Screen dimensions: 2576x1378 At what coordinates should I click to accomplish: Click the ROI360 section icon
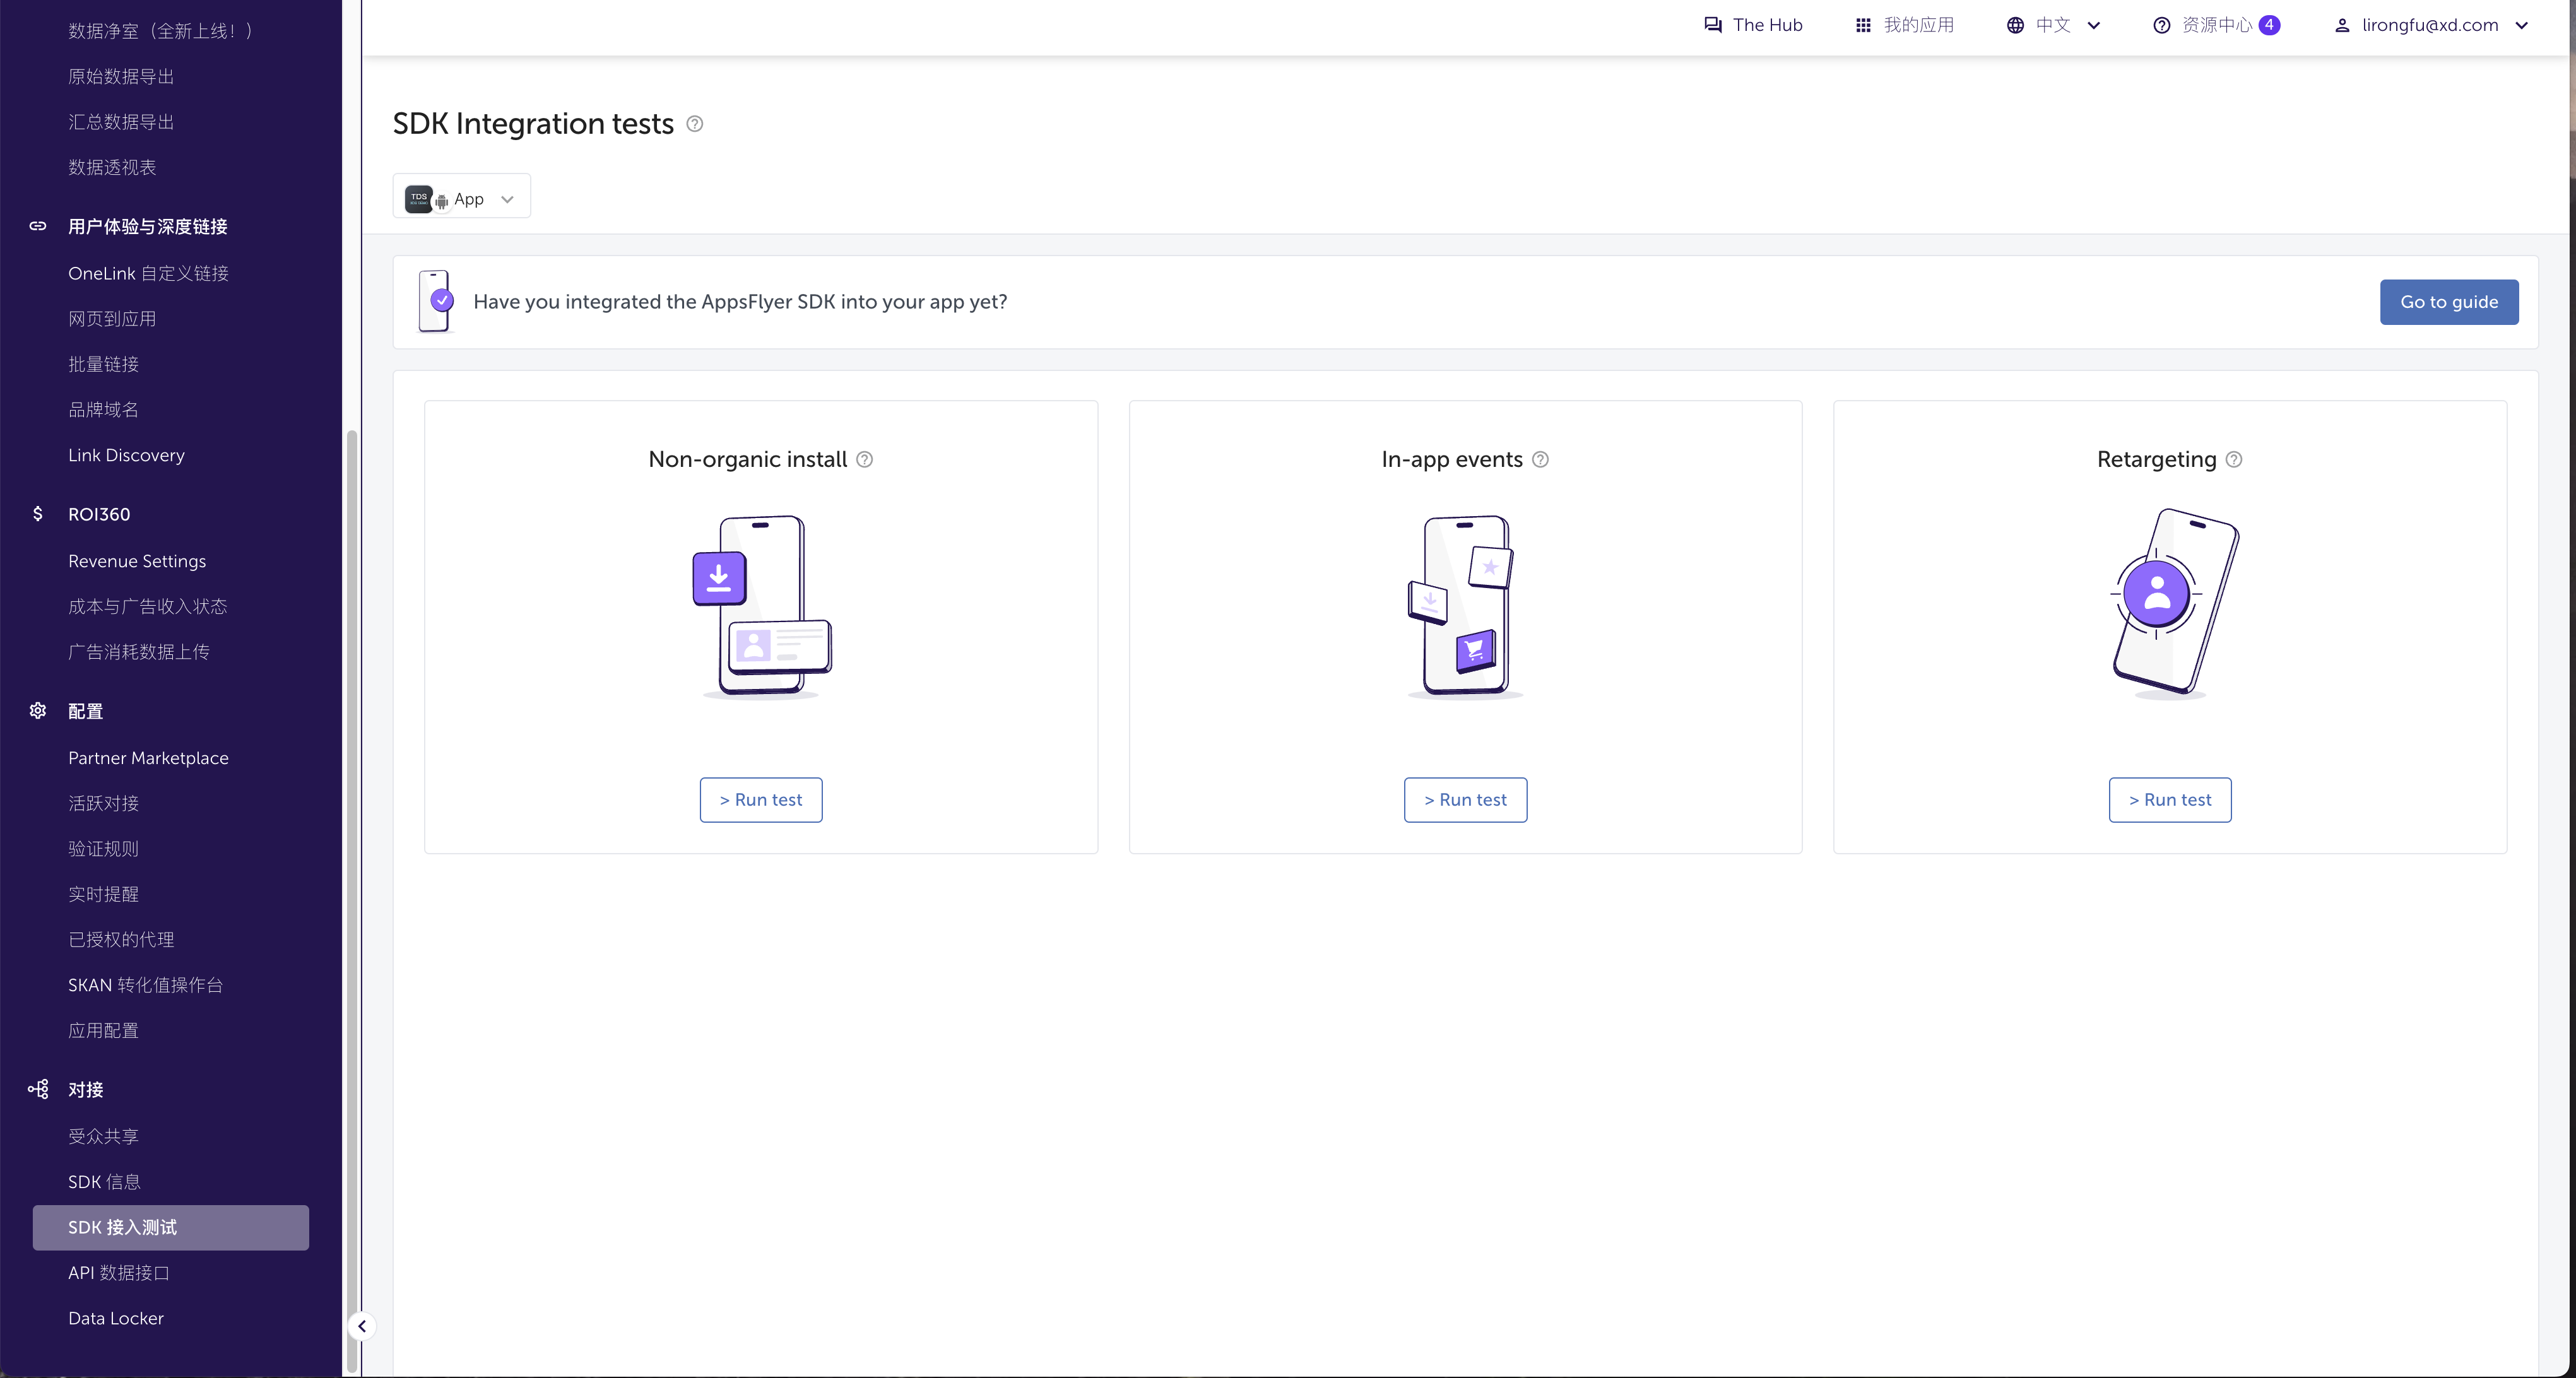tap(36, 514)
